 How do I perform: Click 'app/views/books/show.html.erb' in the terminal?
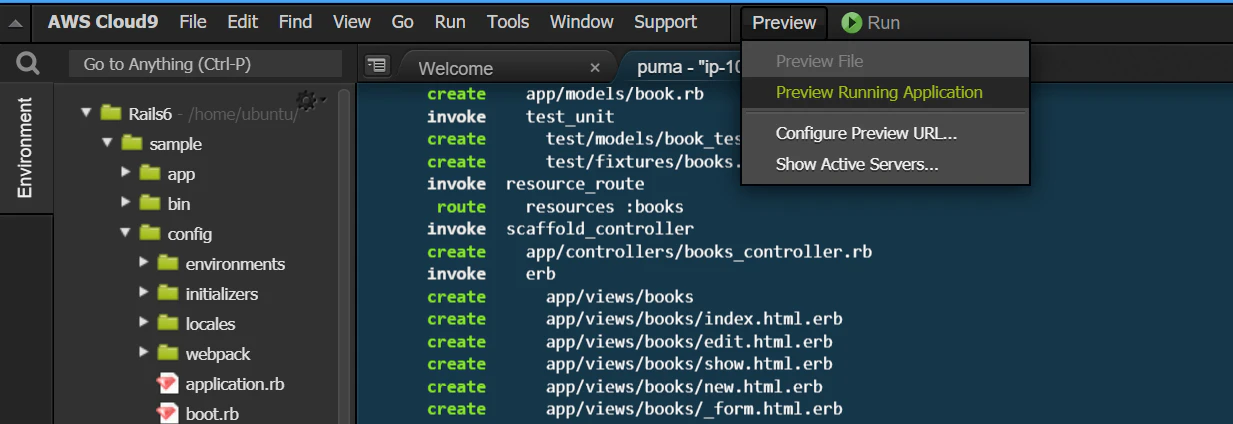point(689,364)
